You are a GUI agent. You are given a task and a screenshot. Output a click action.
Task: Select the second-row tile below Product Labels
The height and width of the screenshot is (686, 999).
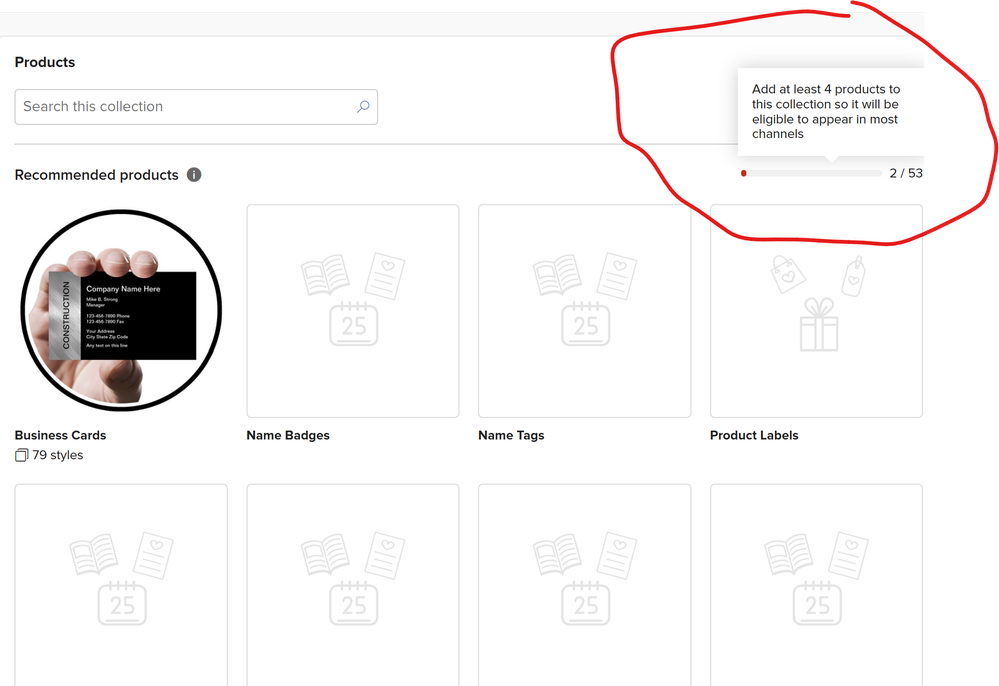coord(816,585)
